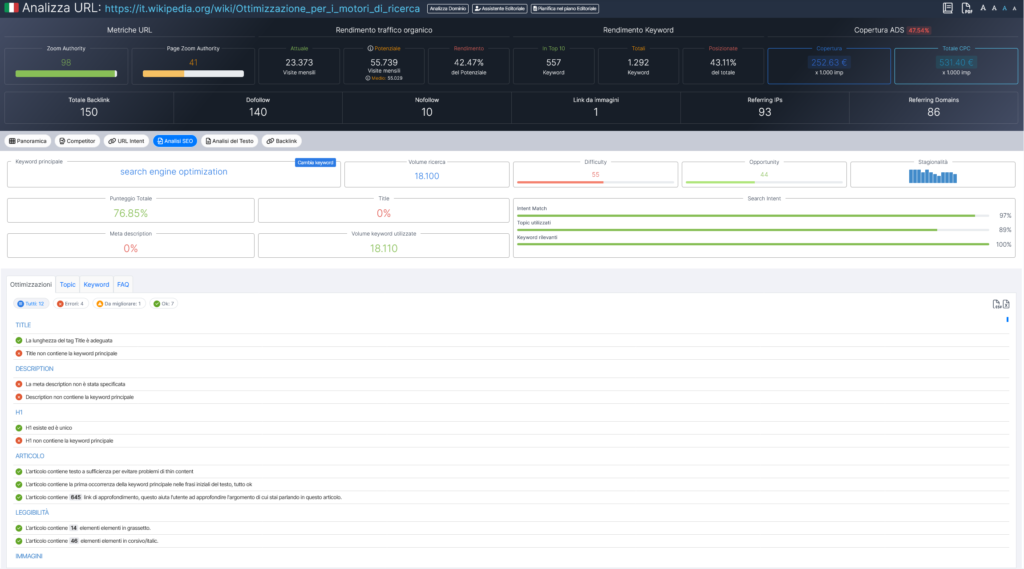
Task: Click error icon for H1 keyword row
Action: [x=19, y=441]
